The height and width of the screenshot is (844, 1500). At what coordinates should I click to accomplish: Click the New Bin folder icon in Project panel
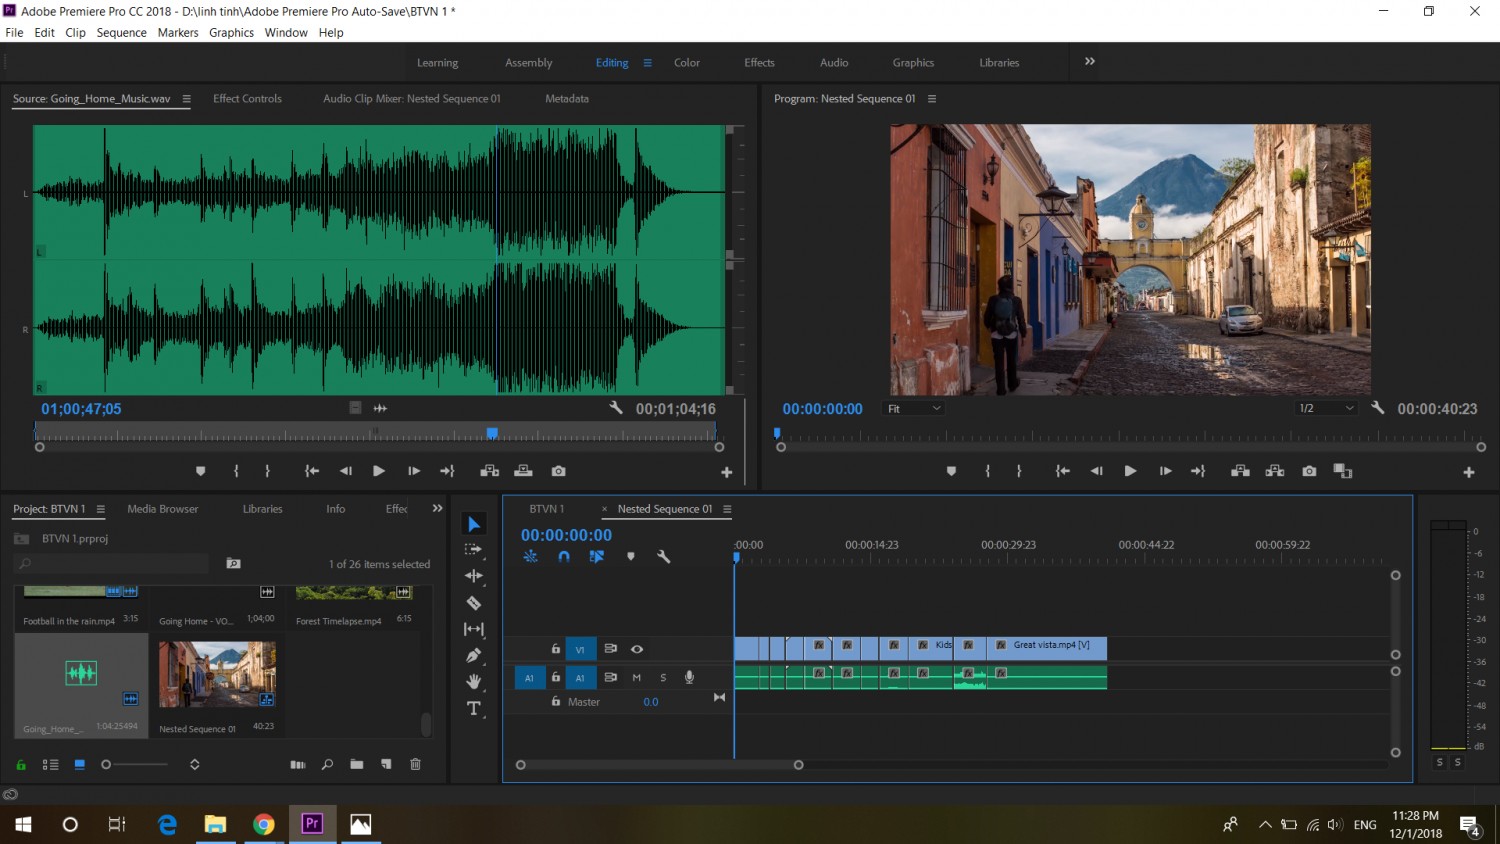tap(357, 764)
